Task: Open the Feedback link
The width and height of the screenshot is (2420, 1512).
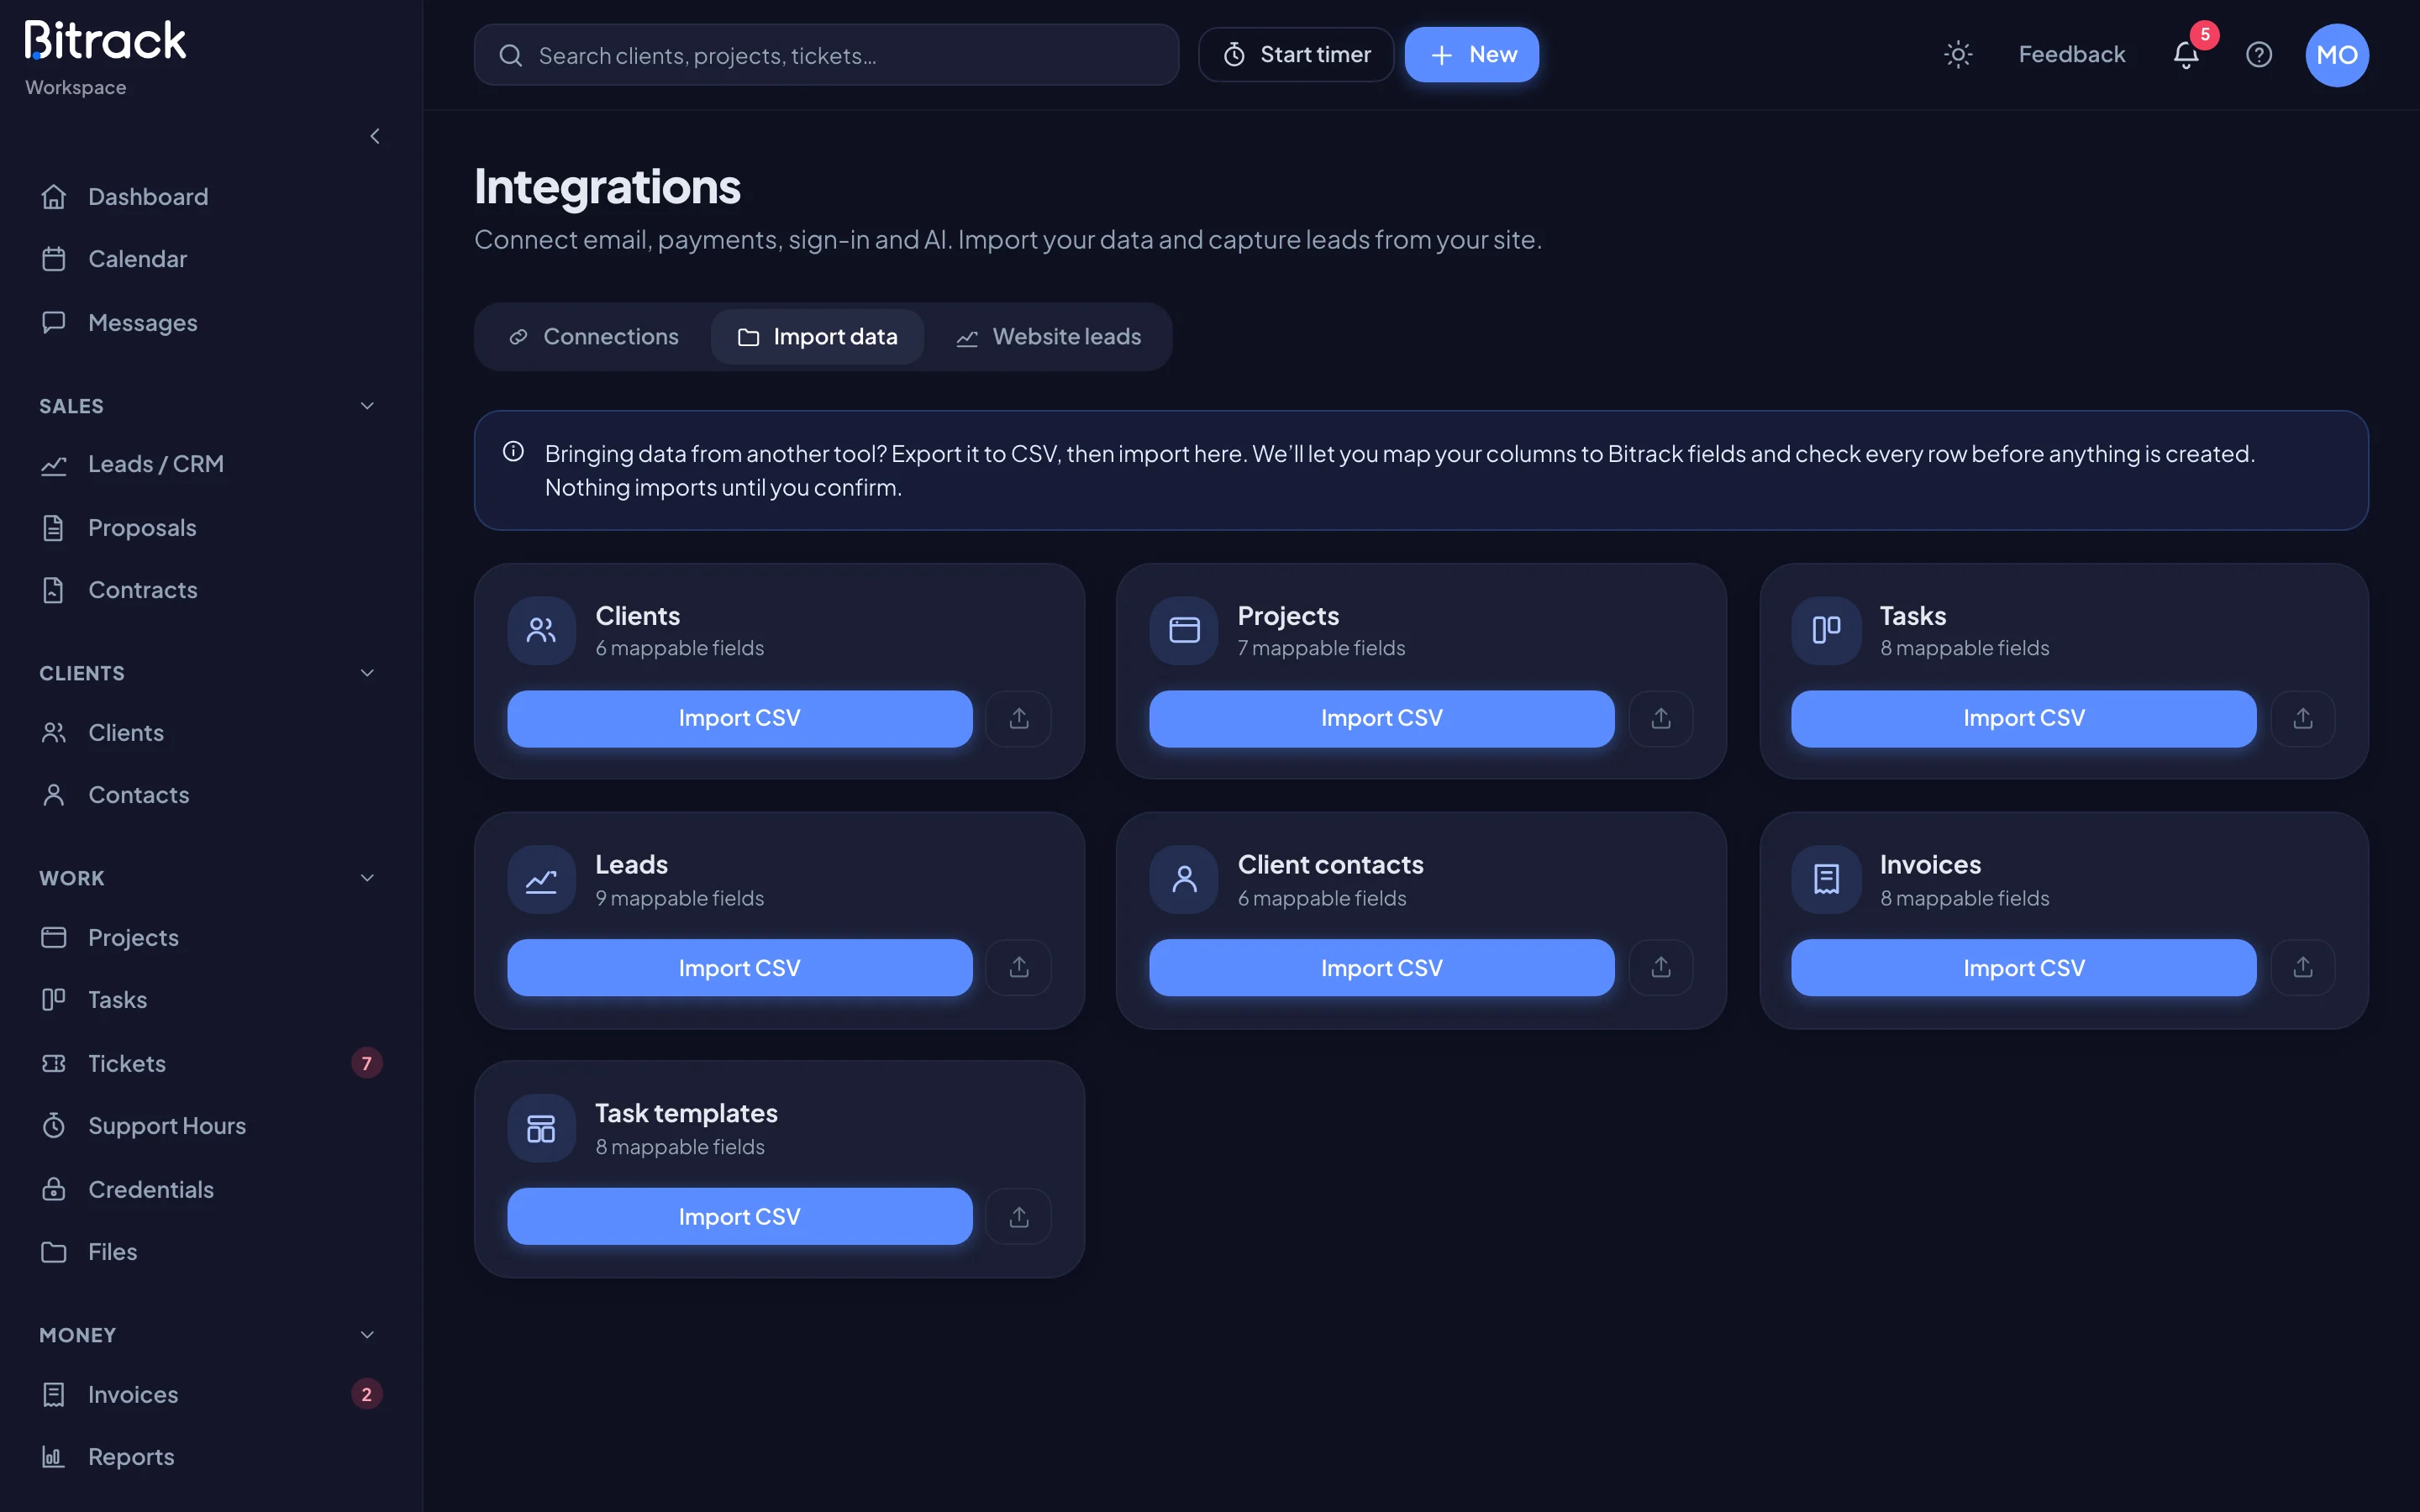Action: pos(2071,55)
